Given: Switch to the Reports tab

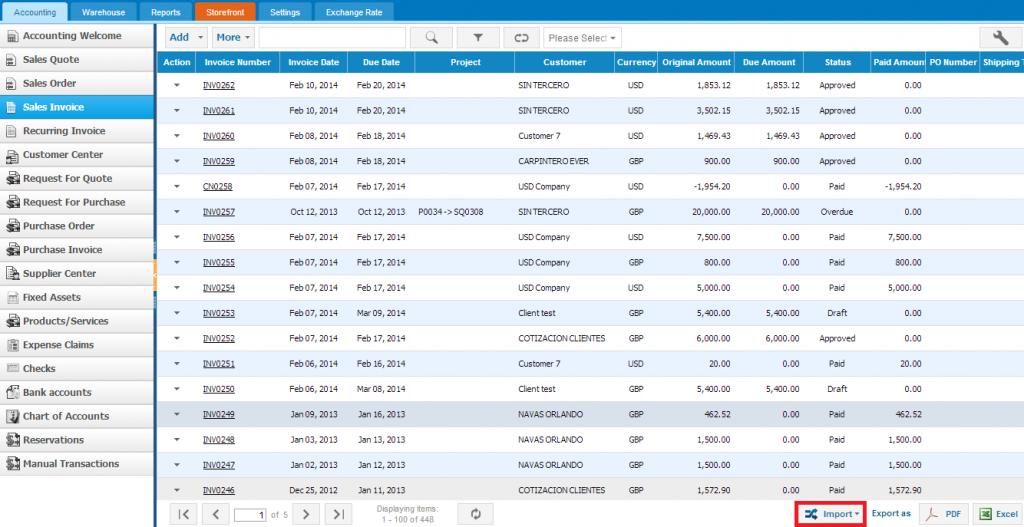Looking at the screenshot, I should [165, 12].
